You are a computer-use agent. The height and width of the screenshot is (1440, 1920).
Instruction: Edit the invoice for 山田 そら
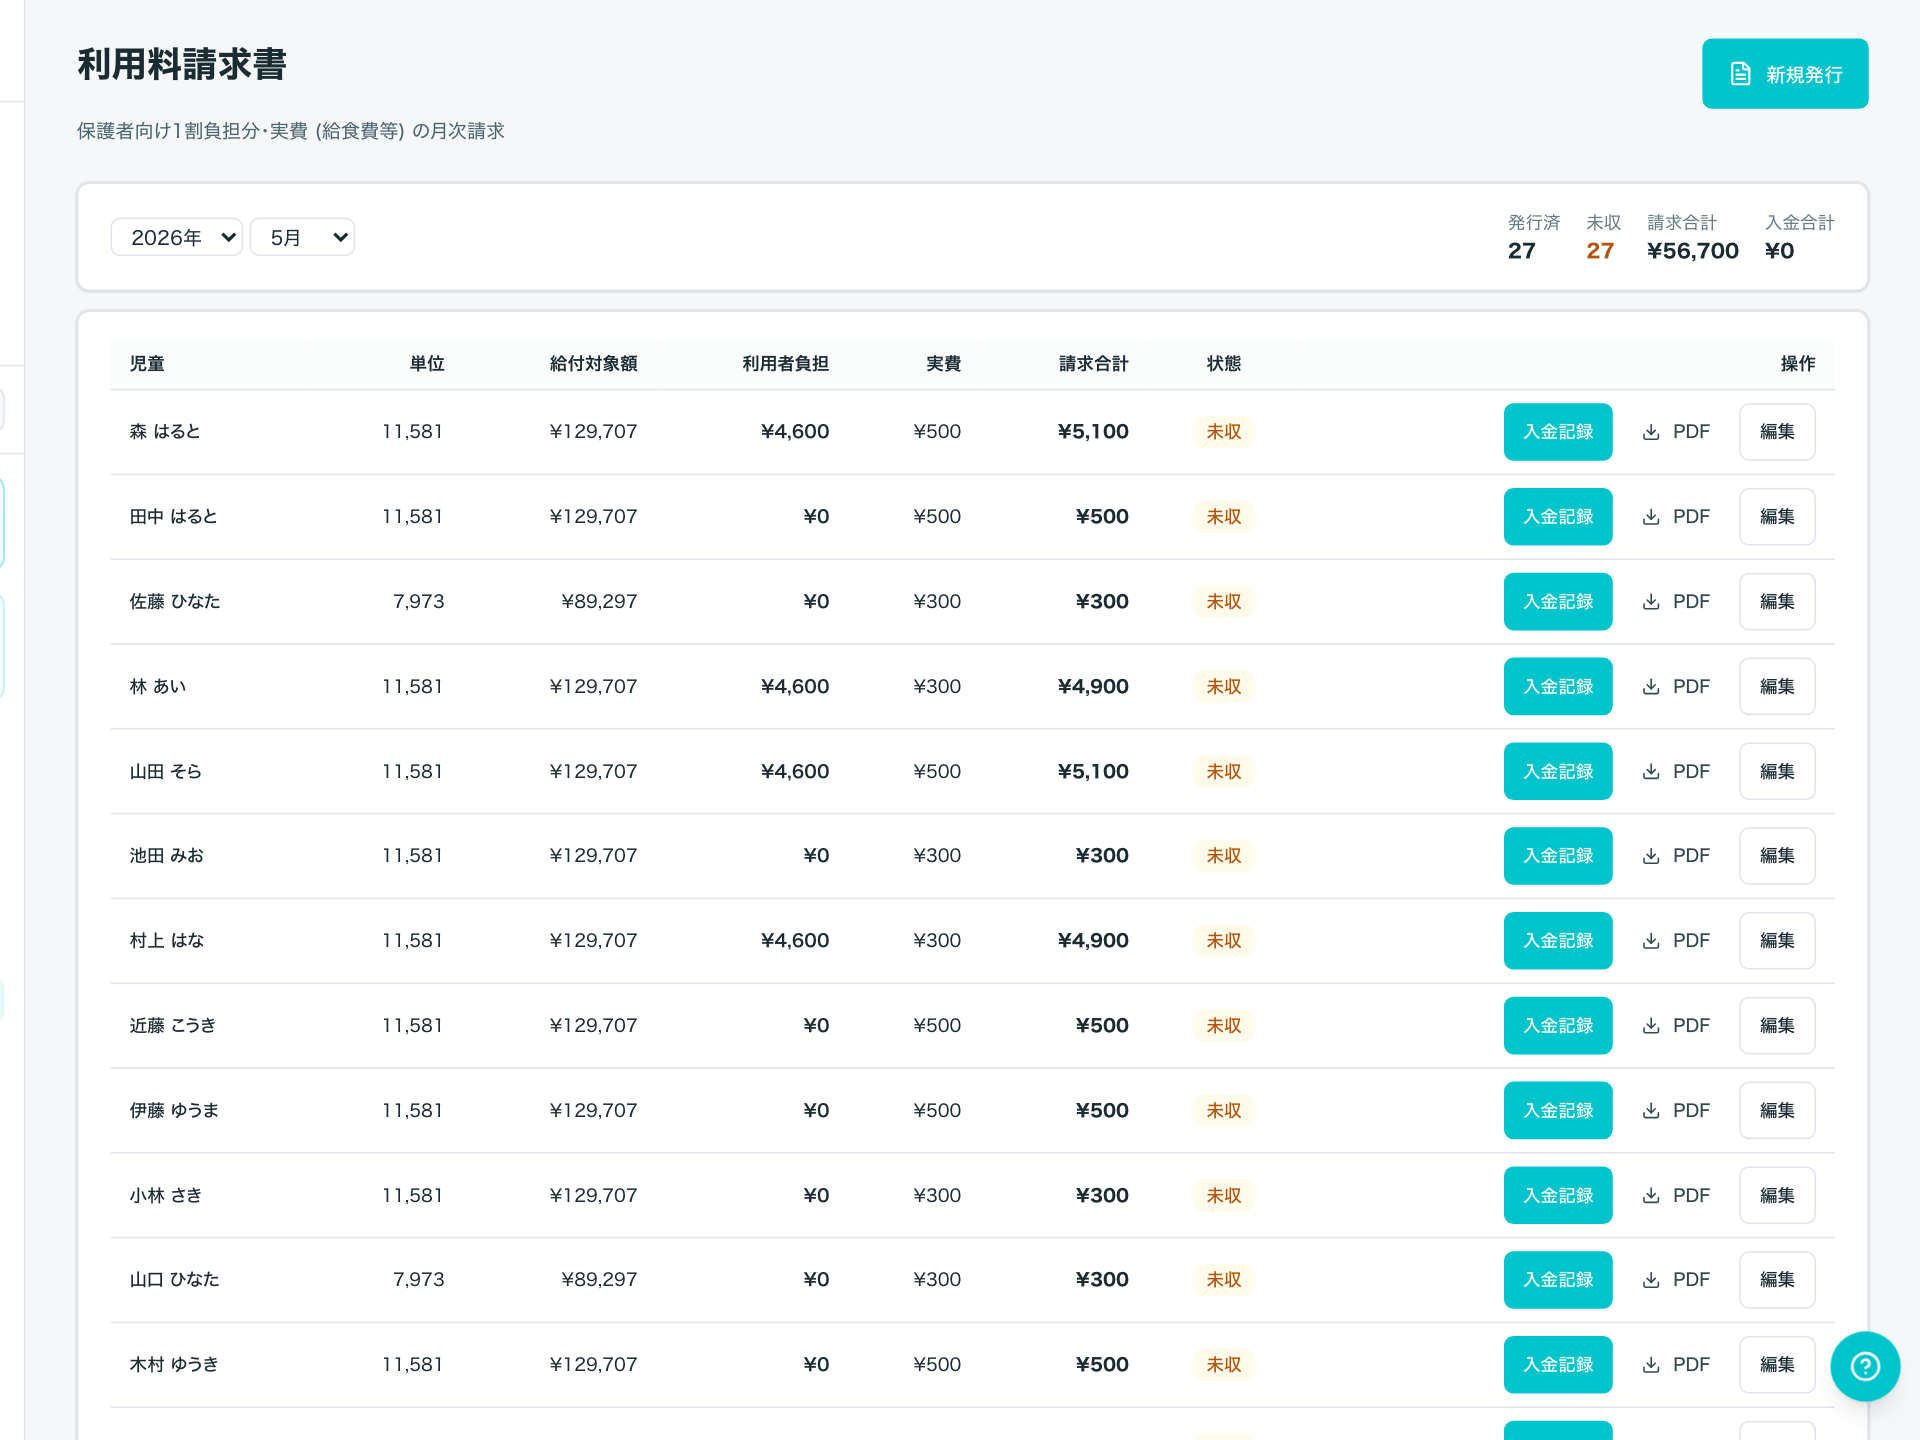click(x=1777, y=771)
